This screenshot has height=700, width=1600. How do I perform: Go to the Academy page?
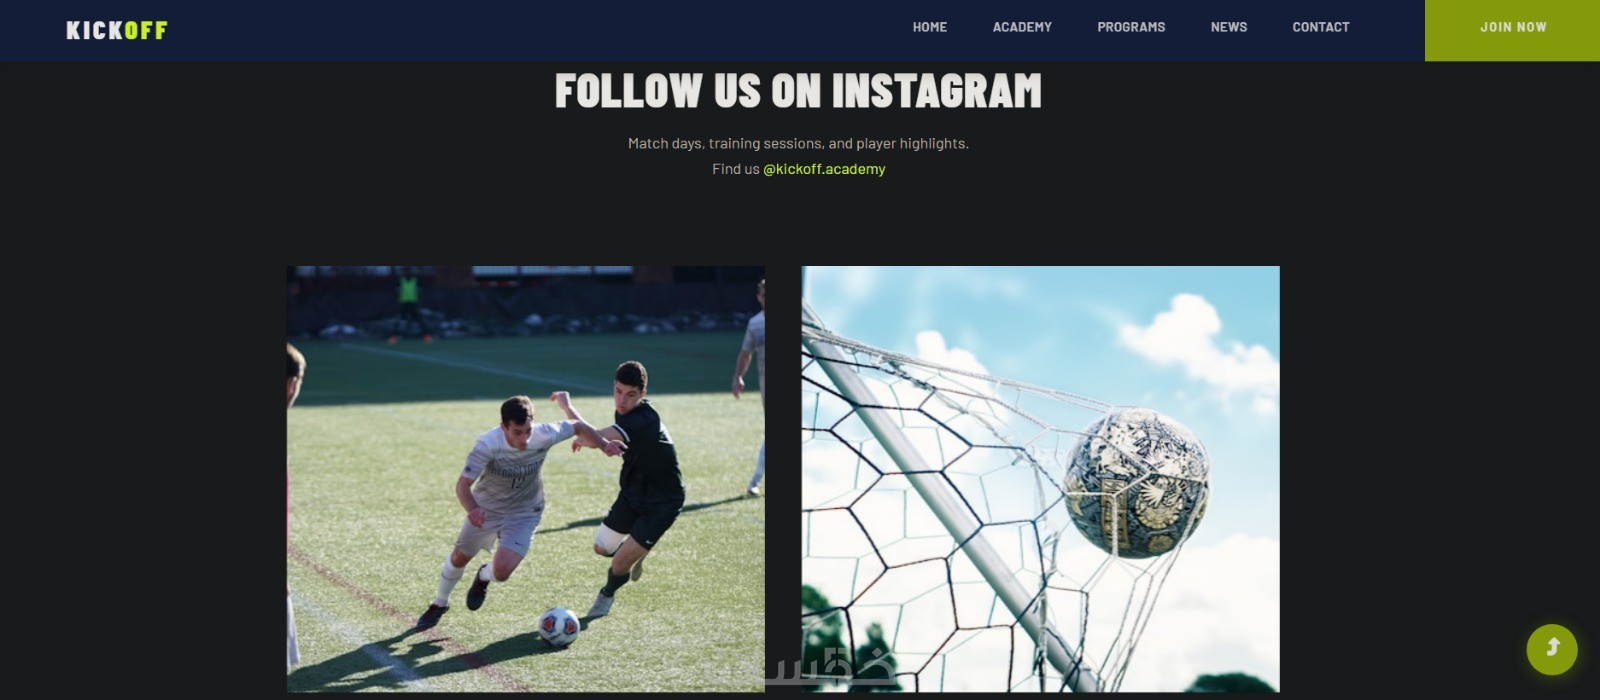[x=1022, y=27]
